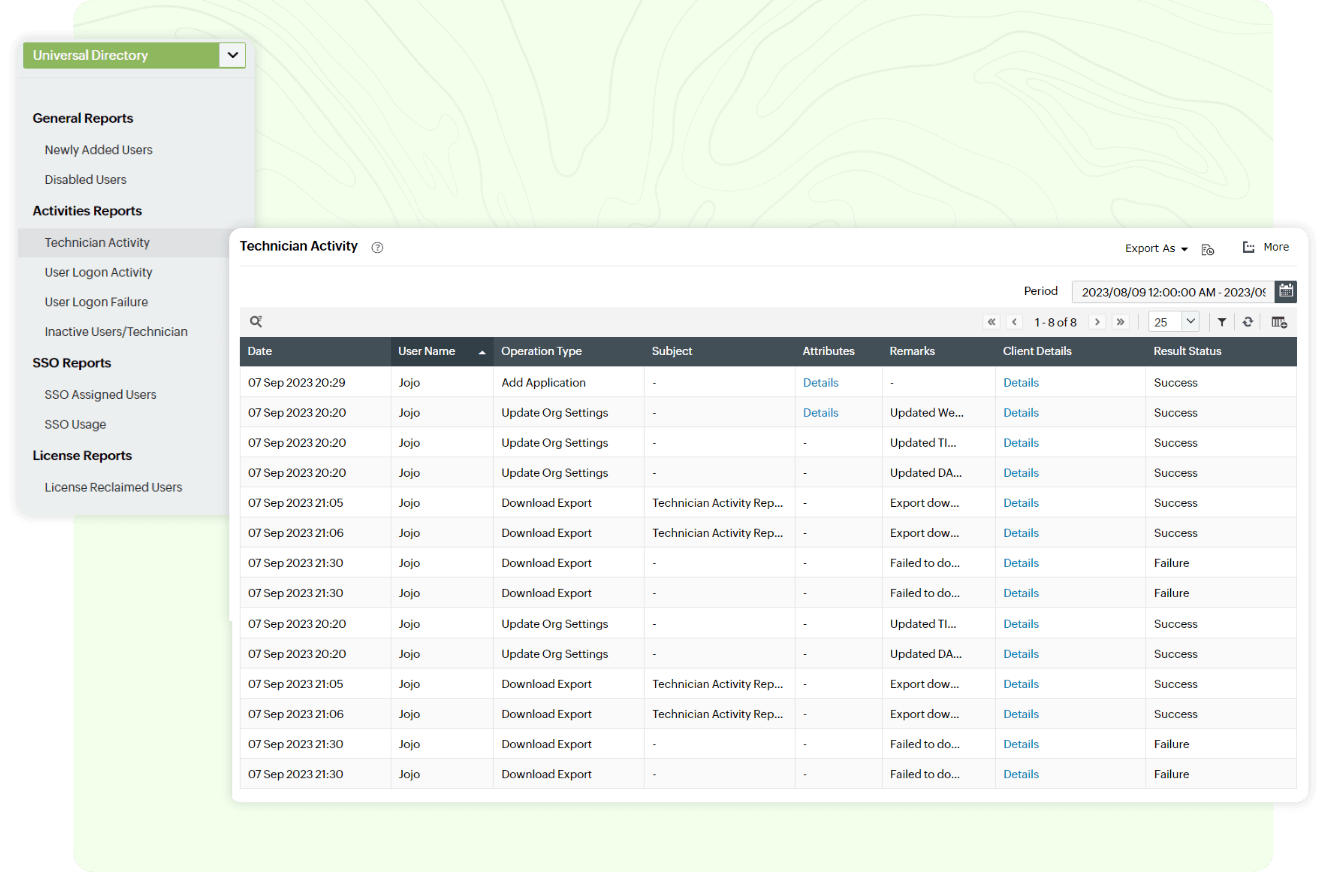1327x872 pixels.
Task: Toggle User Name column sort order
Action: (481, 351)
